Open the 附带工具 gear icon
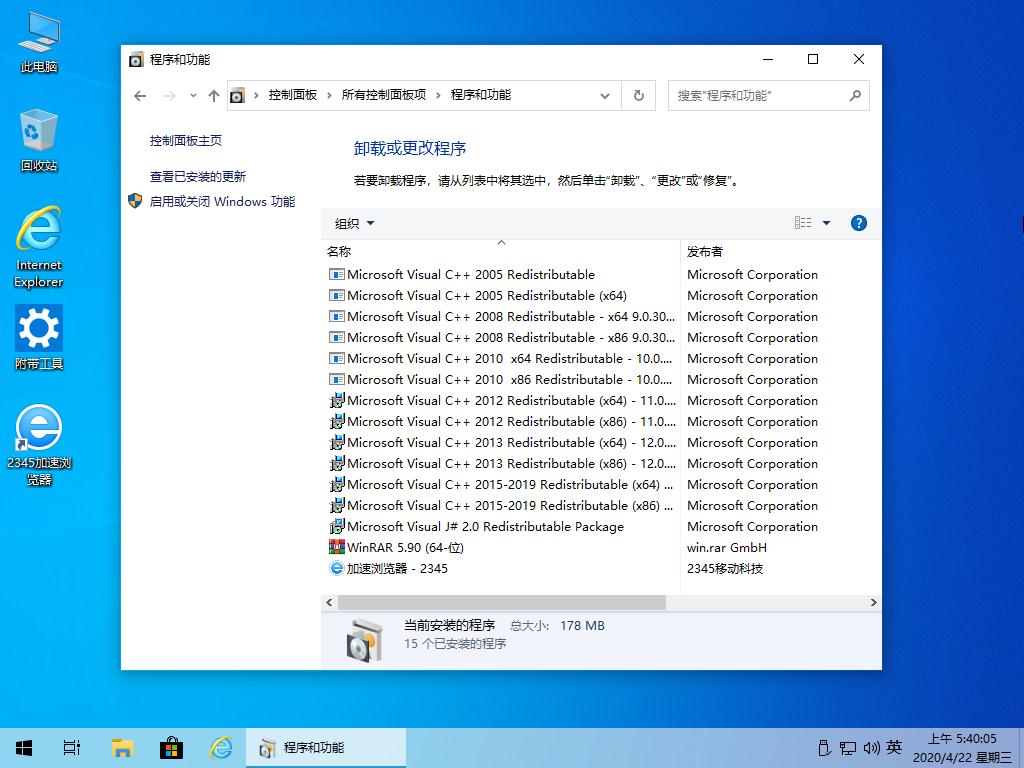Screen dimensions: 1024x768 click(39, 338)
